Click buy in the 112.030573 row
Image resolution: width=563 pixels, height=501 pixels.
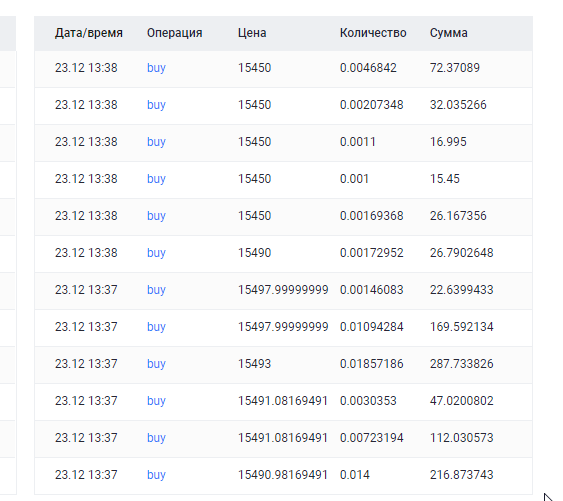(x=156, y=438)
